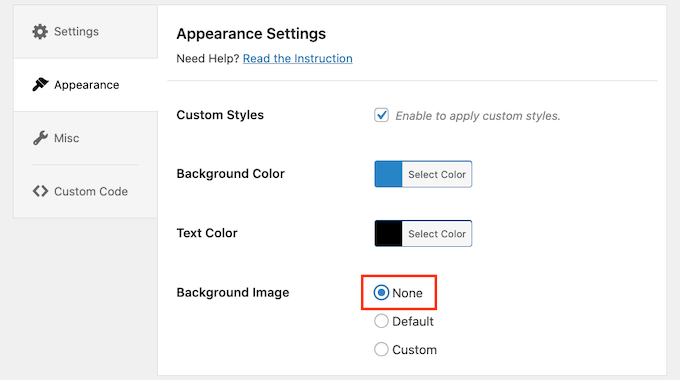This screenshot has width=680, height=380.
Task: Uncheck the Custom Styles checkbox
Action: (381, 115)
